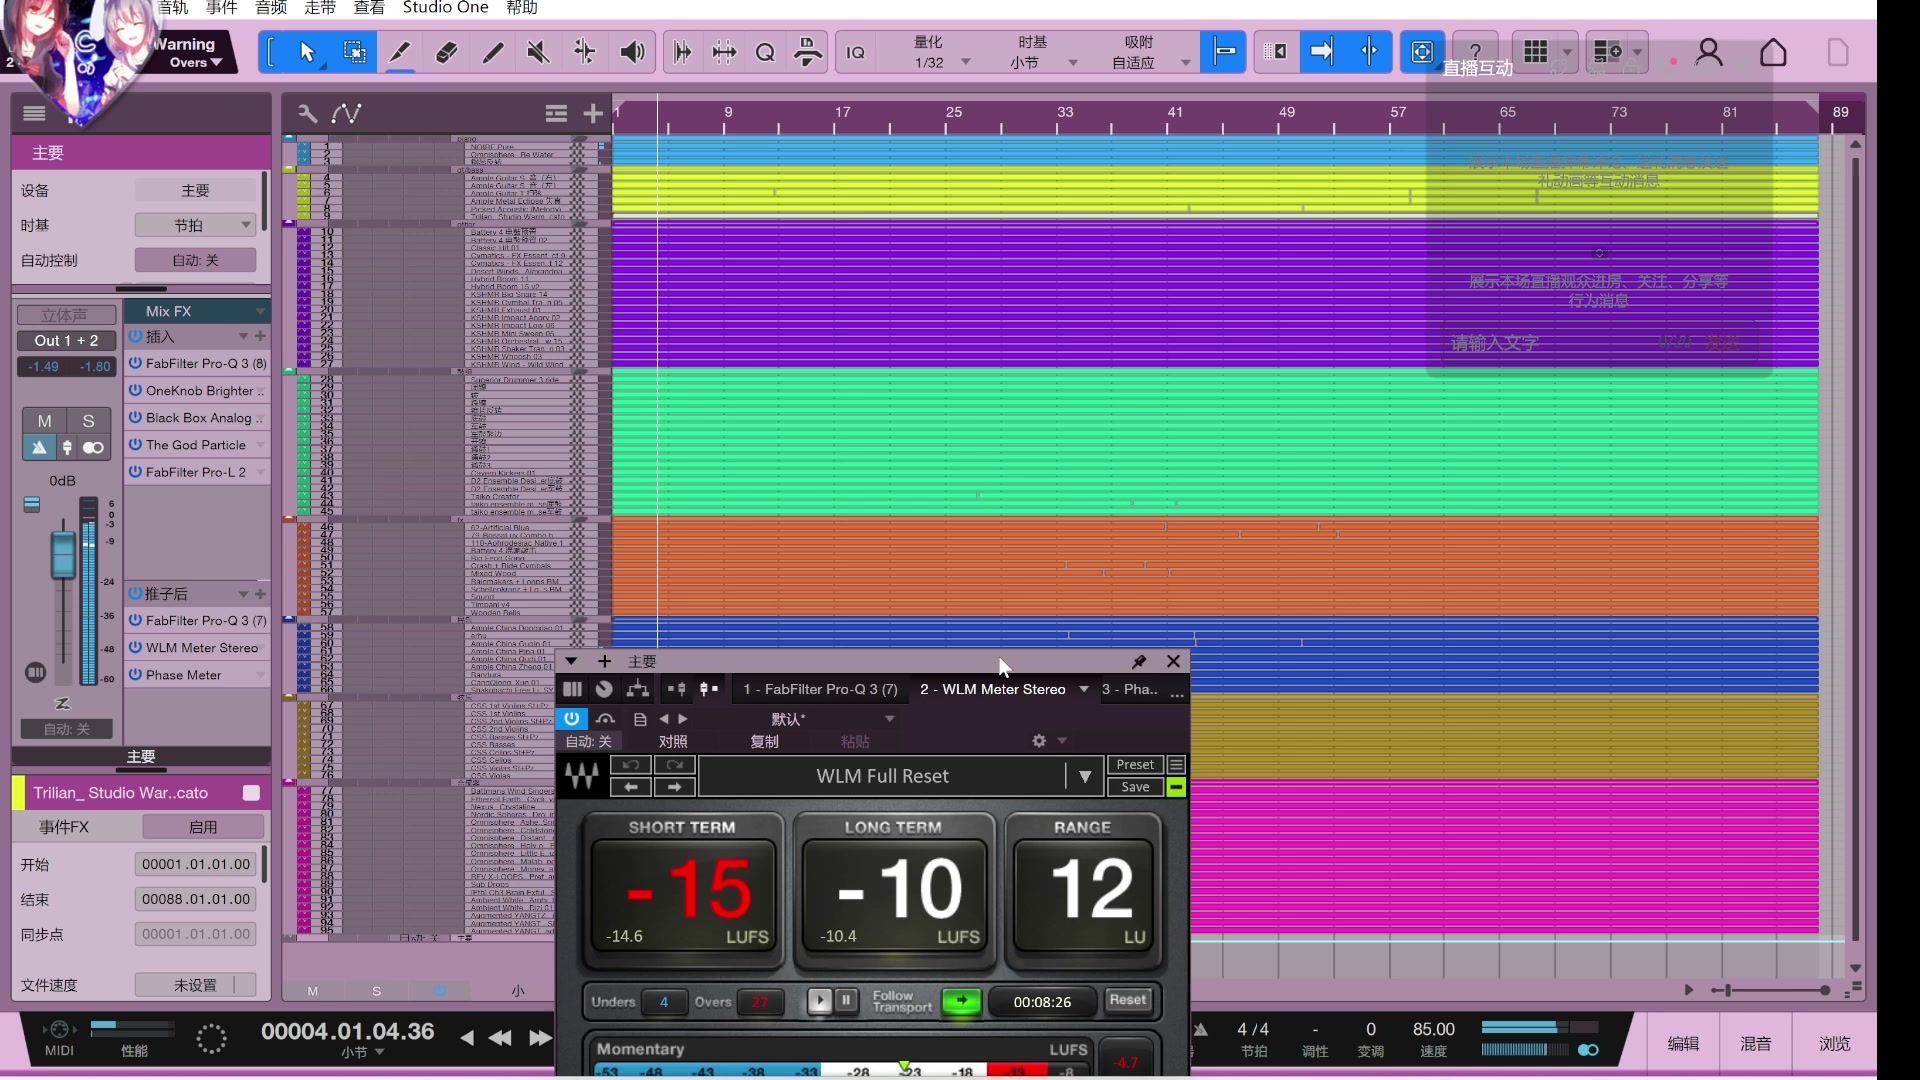
Task: Toggle Follow Transport green button
Action: 962,1001
